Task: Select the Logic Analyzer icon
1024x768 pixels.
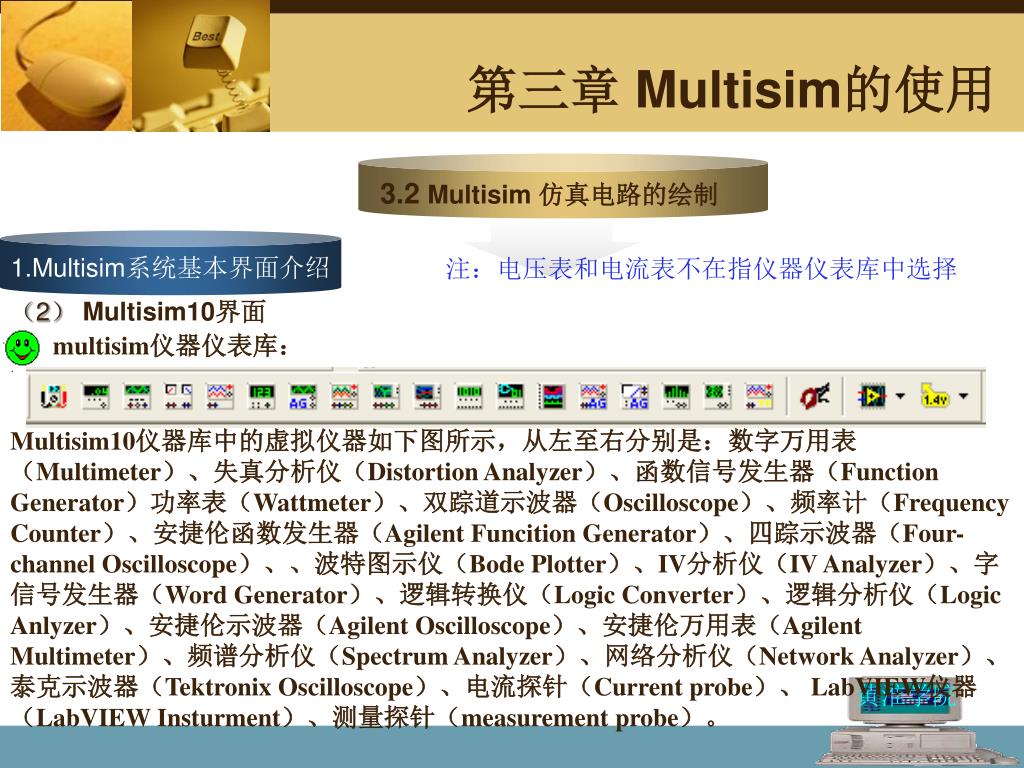Action: (552, 396)
